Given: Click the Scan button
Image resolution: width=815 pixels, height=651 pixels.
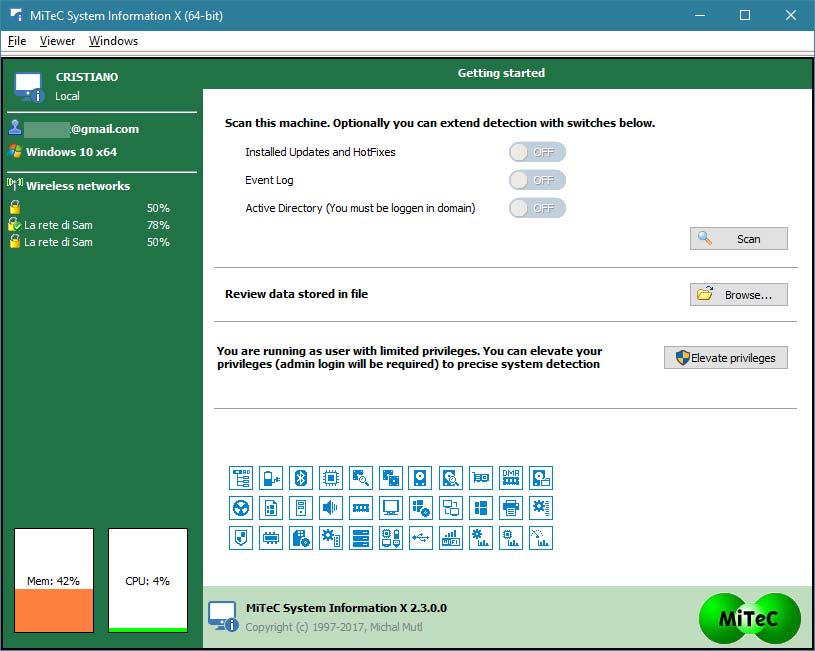Looking at the screenshot, I should (x=738, y=239).
